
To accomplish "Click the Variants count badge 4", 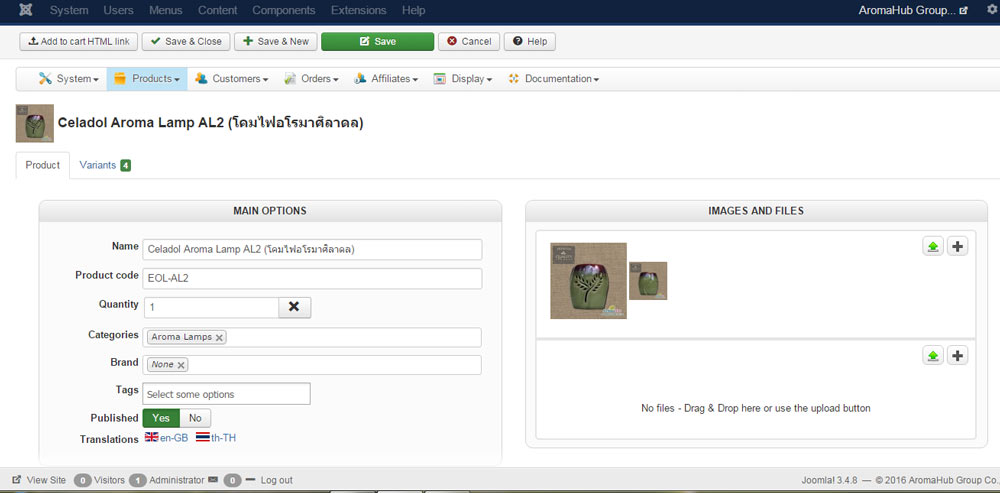I will pos(126,166).
